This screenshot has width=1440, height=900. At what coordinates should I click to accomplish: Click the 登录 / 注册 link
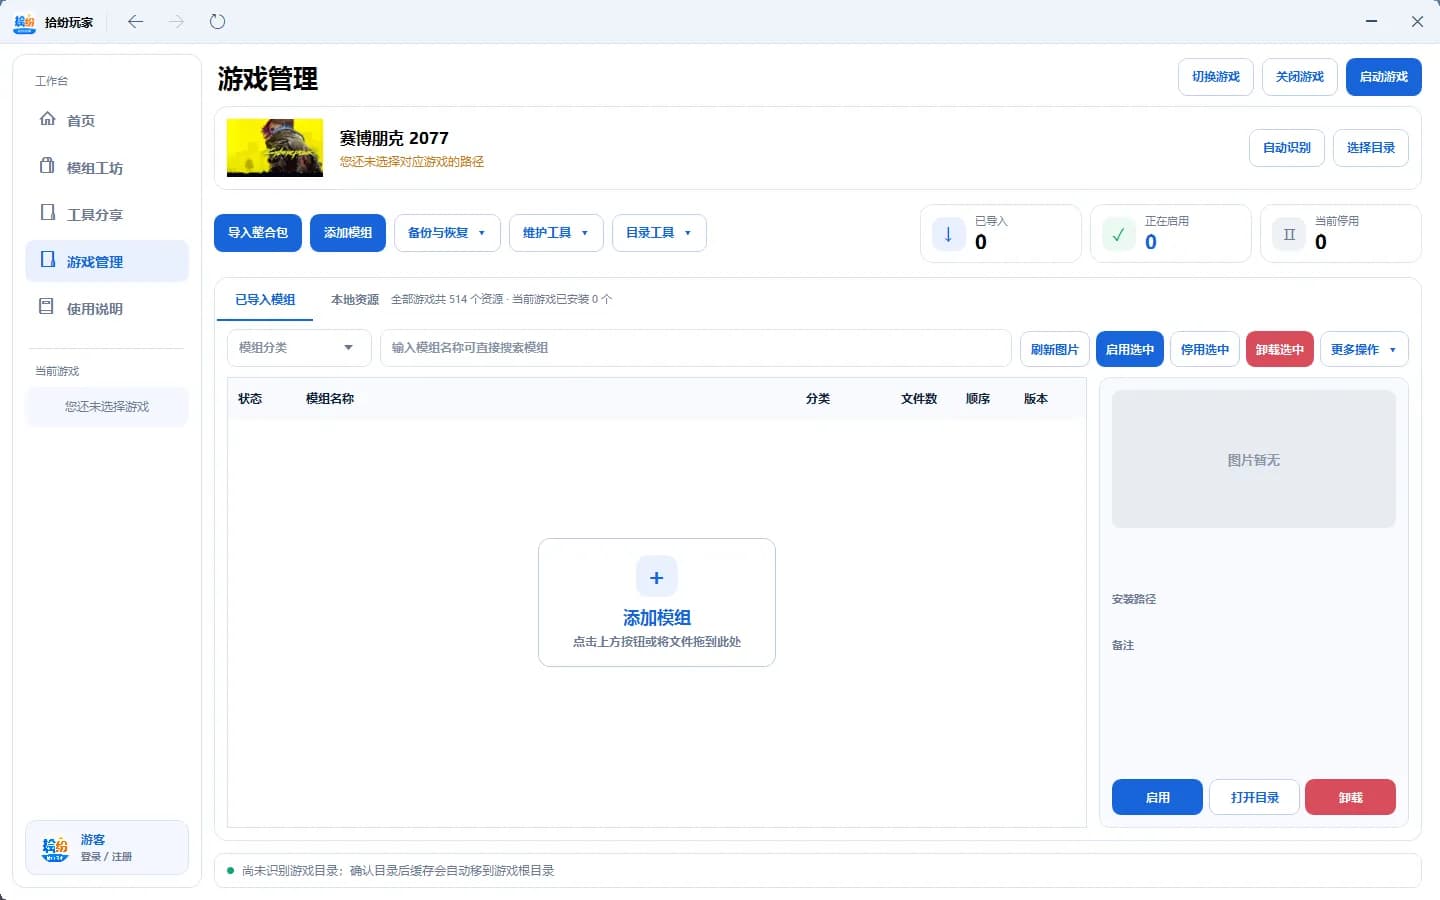(106, 857)
